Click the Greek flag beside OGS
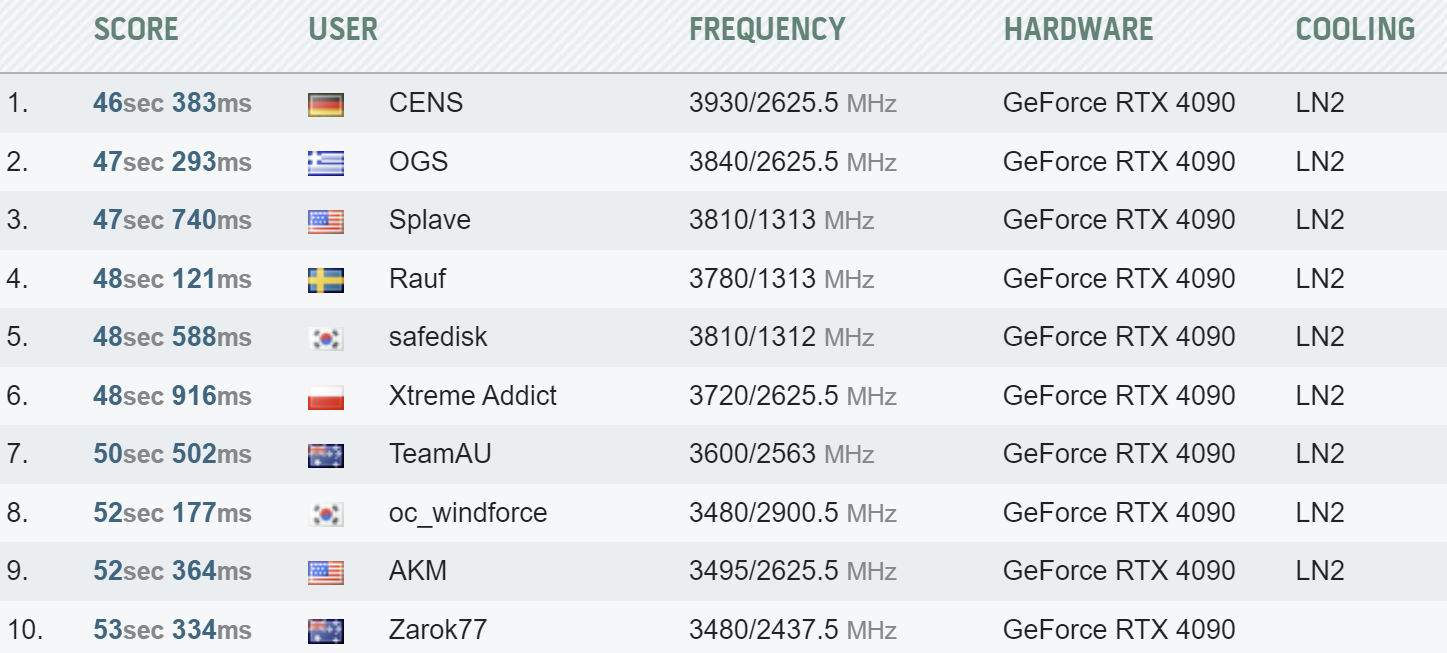1447x653 pixels. [x=326, y=162]
